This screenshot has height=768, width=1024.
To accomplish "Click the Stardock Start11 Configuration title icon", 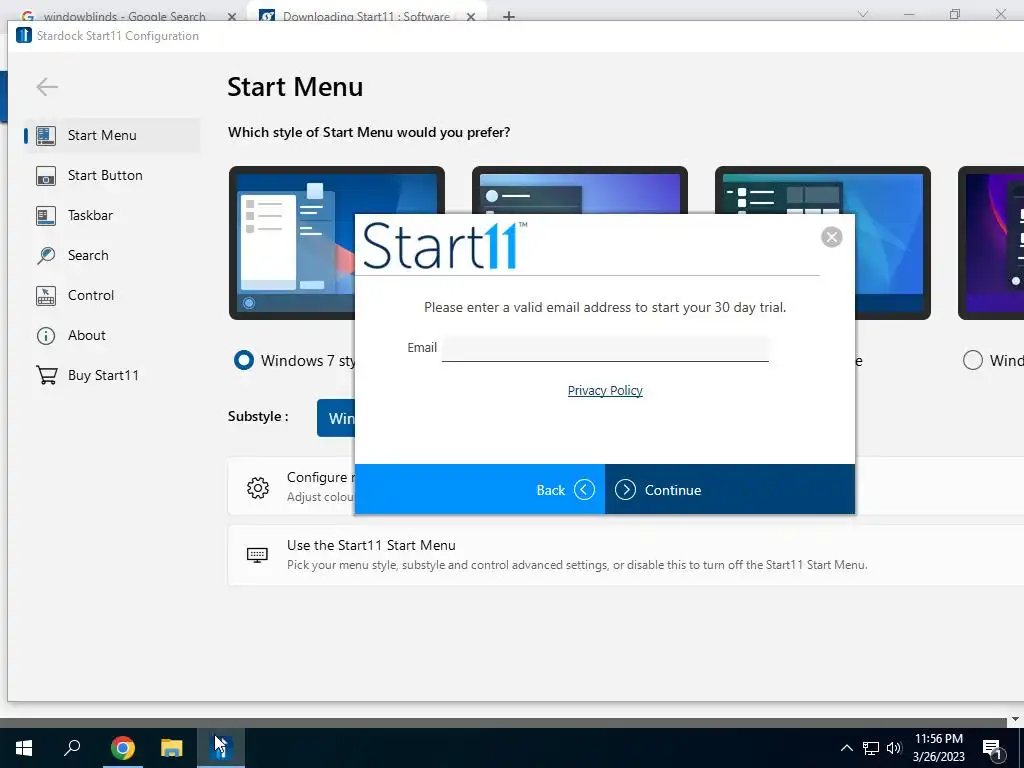I will [x=24, y=35].
